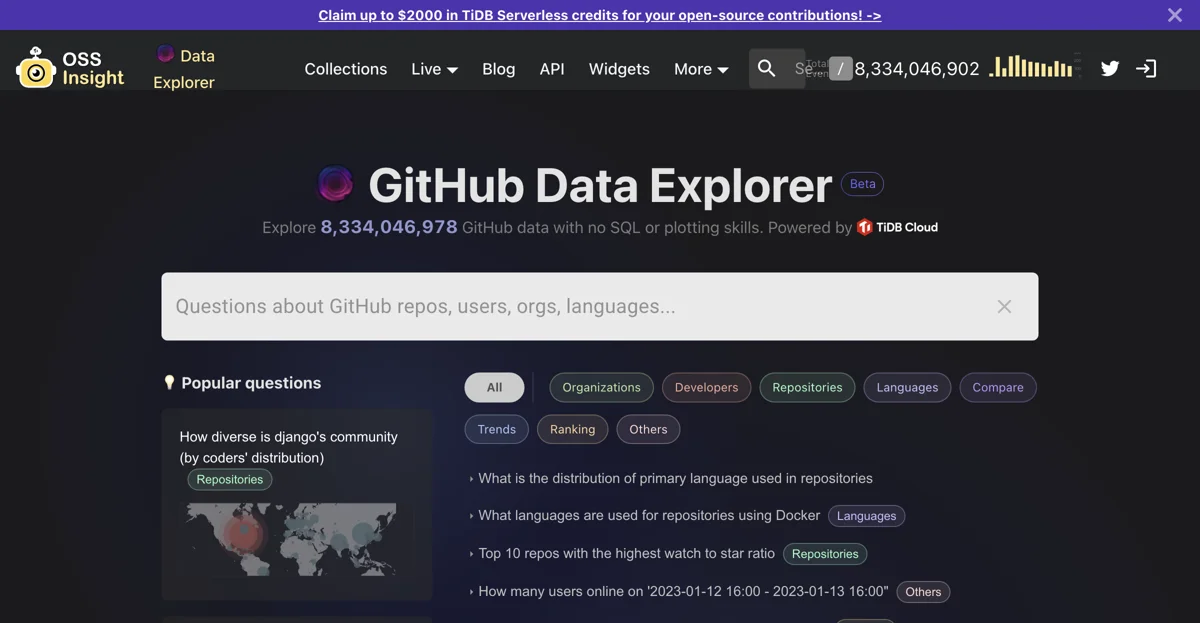1200x623 pixels.
Task: Click the TiDB Cloud logo
Action: (897, 227)
